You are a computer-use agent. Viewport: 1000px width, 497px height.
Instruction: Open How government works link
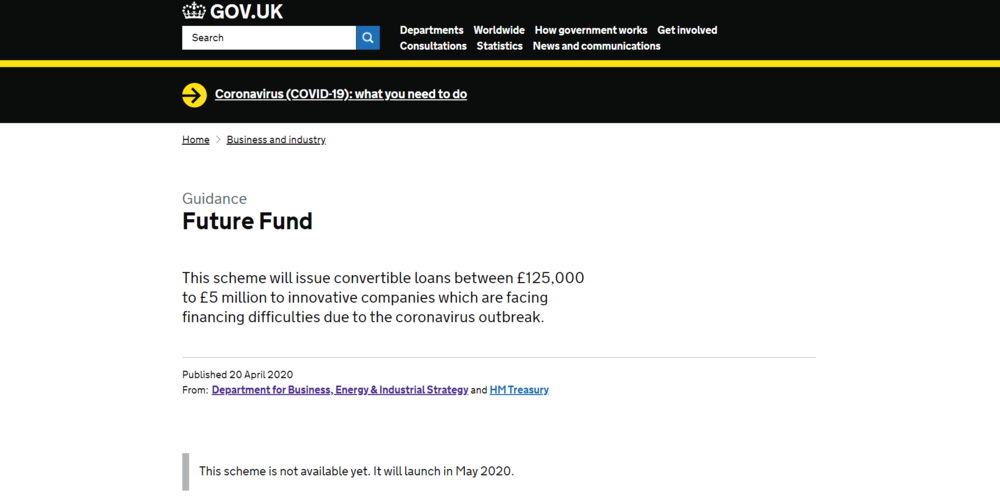click(x=591, y=30)
